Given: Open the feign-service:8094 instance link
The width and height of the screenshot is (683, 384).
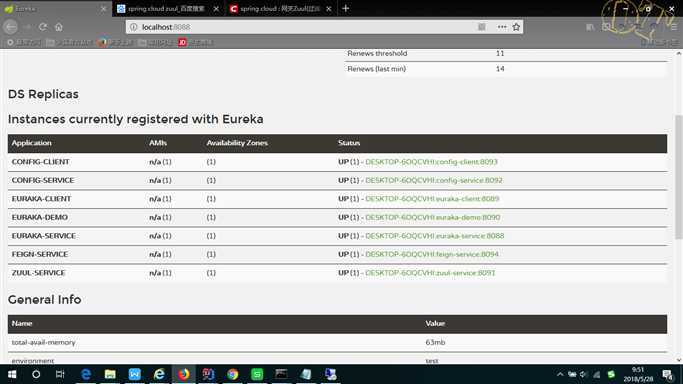Looking at the screenshot, I should (x=432, y=254).
